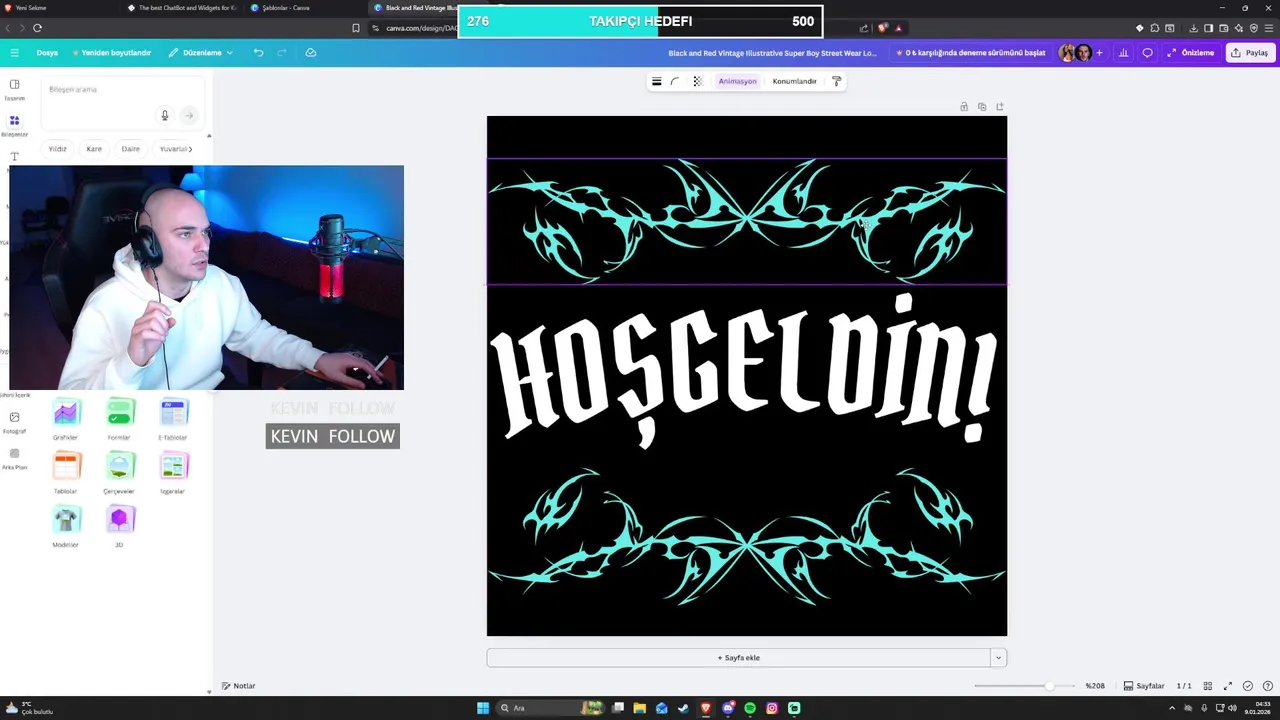1280x720 pixels.
Task: Select the HOŞGELDİN! text on canvas
Action: click(746, 370)
